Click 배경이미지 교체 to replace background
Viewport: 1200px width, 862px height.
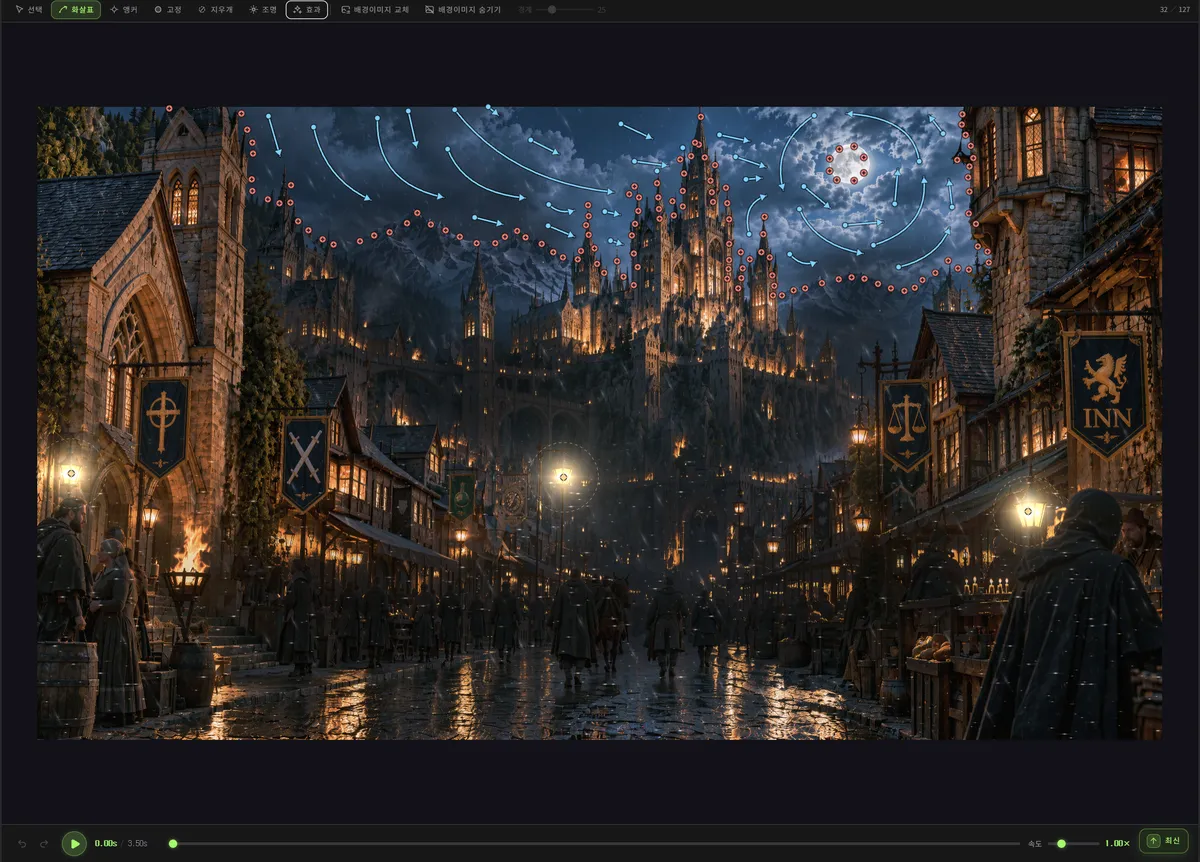click(x=375, y=10)
